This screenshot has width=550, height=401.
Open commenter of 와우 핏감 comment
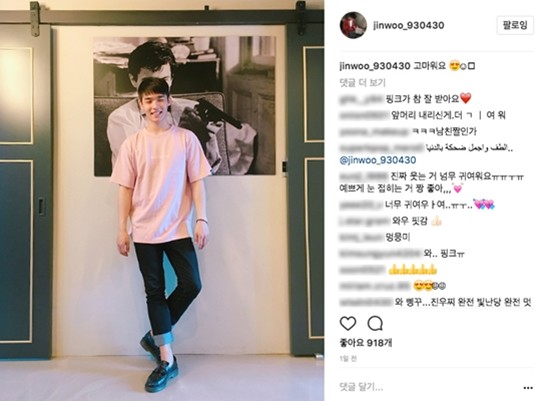tap(364, 221)
